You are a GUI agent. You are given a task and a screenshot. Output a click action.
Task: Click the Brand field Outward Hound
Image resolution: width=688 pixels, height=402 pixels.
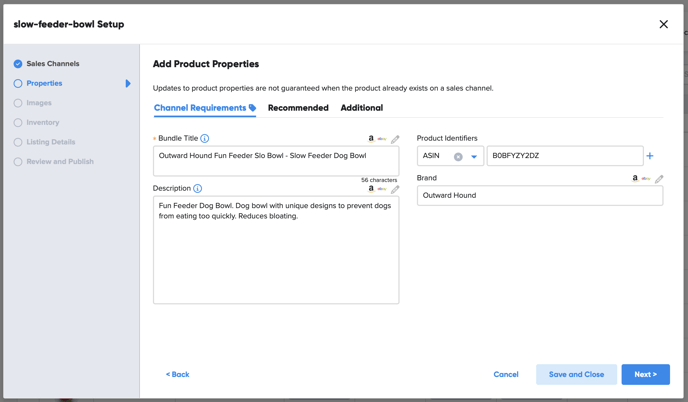(540, 195)
